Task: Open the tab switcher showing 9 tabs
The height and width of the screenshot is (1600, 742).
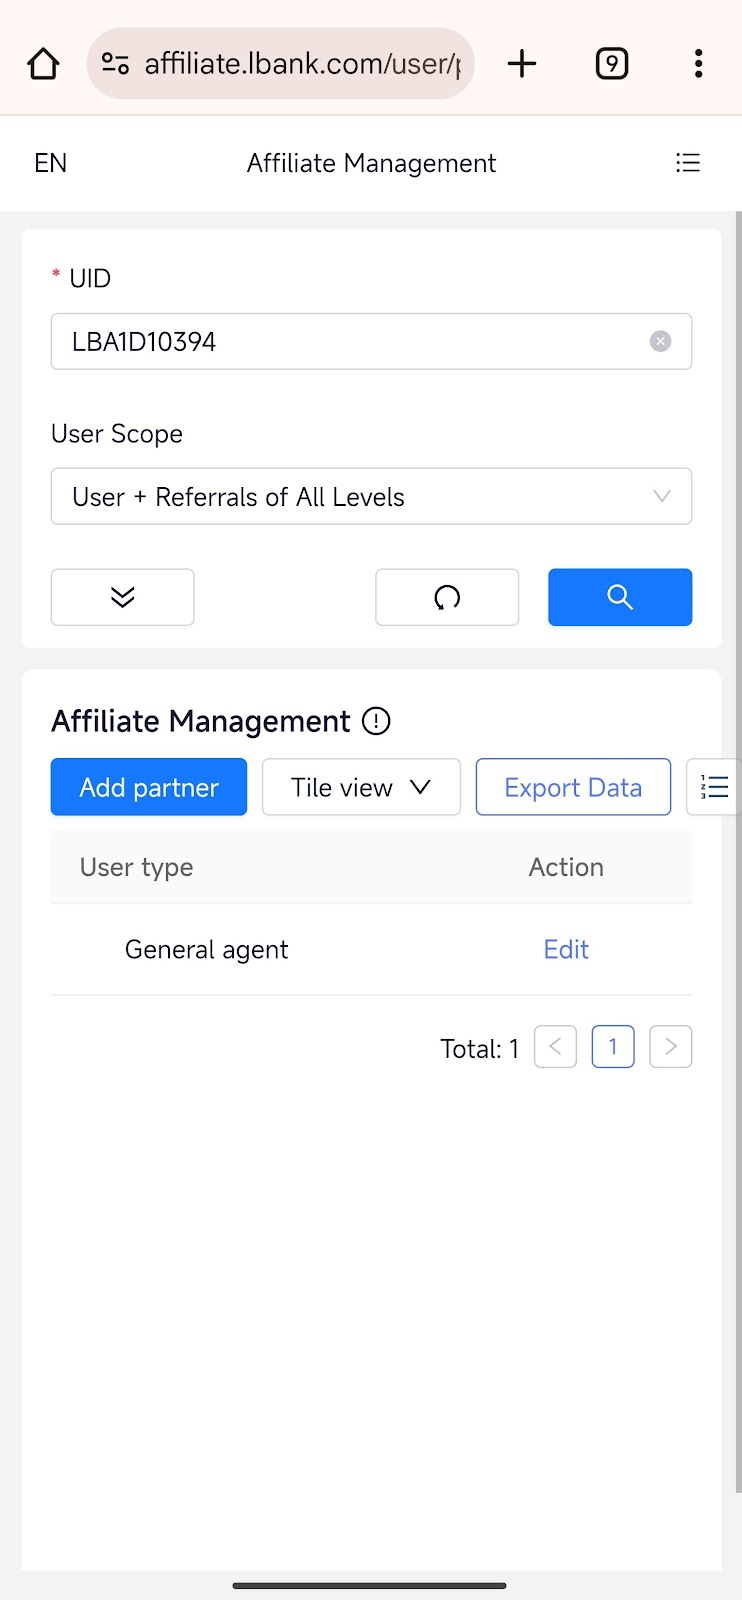Action: [611, 64]
